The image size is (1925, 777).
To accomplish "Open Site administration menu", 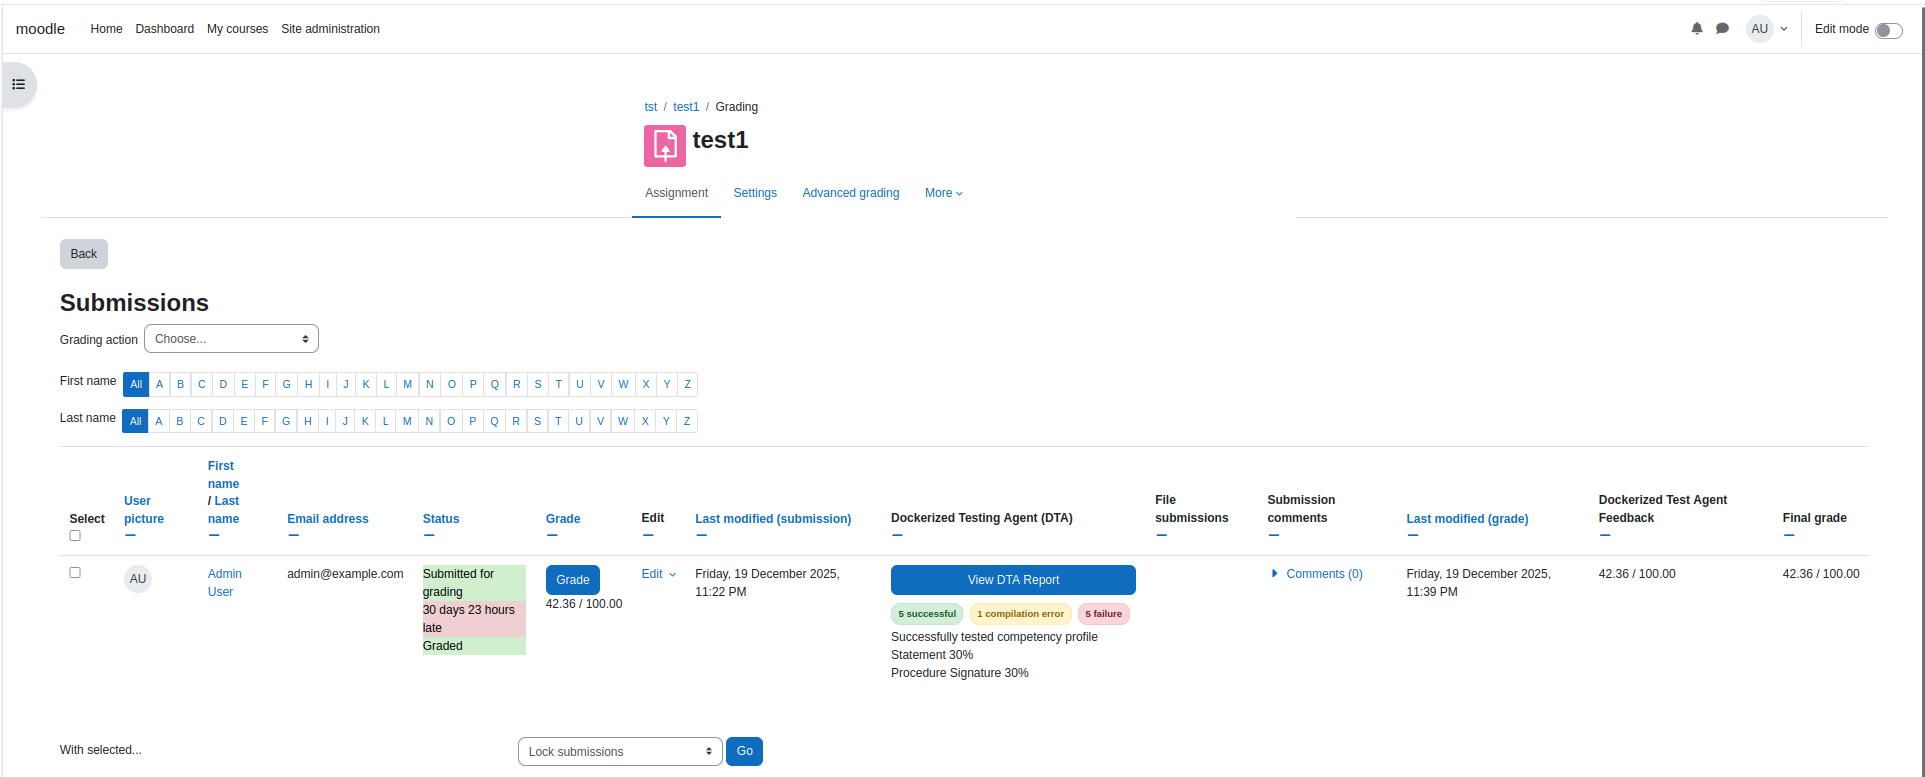I will (x=330, y=29).
